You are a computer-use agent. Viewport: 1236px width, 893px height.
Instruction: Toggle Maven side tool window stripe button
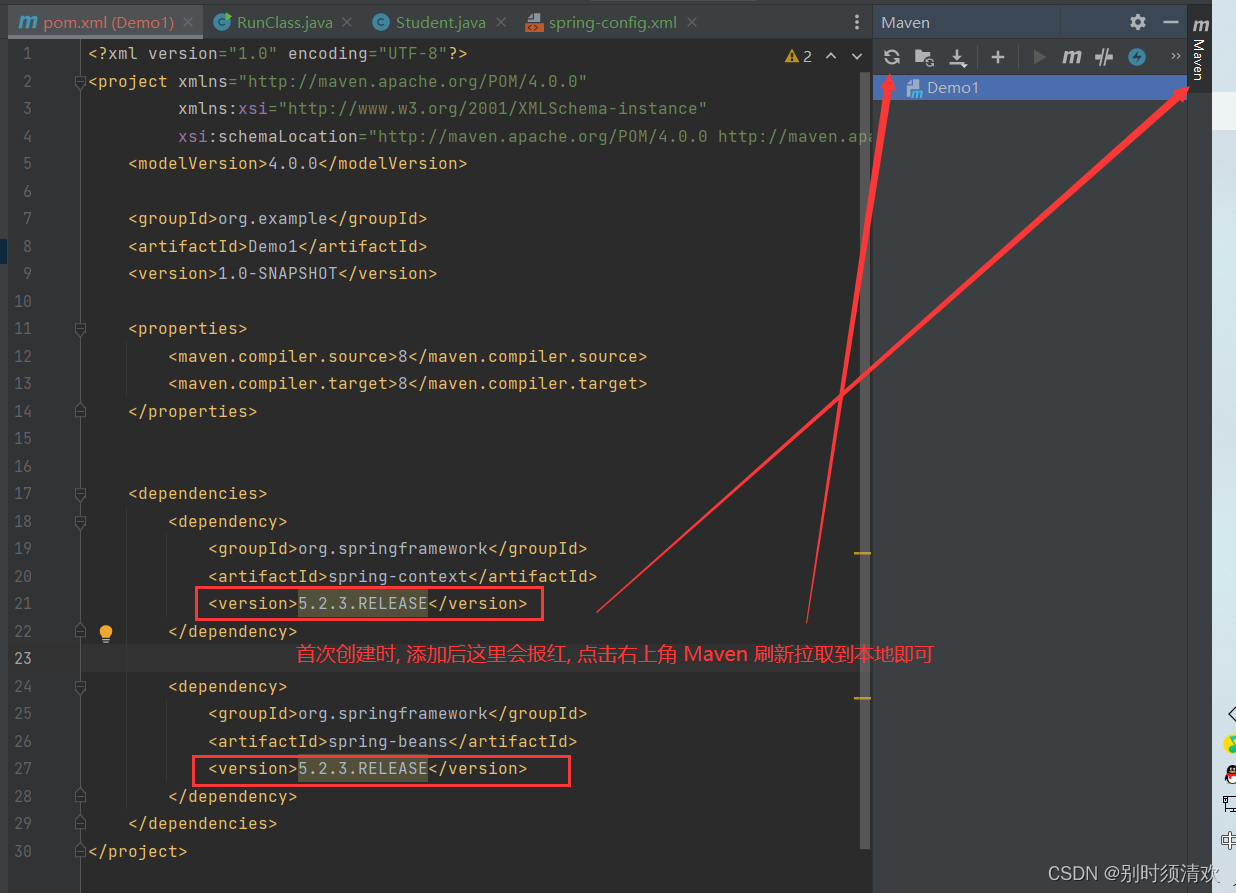pyautogui.click(x=1199, y=48)
